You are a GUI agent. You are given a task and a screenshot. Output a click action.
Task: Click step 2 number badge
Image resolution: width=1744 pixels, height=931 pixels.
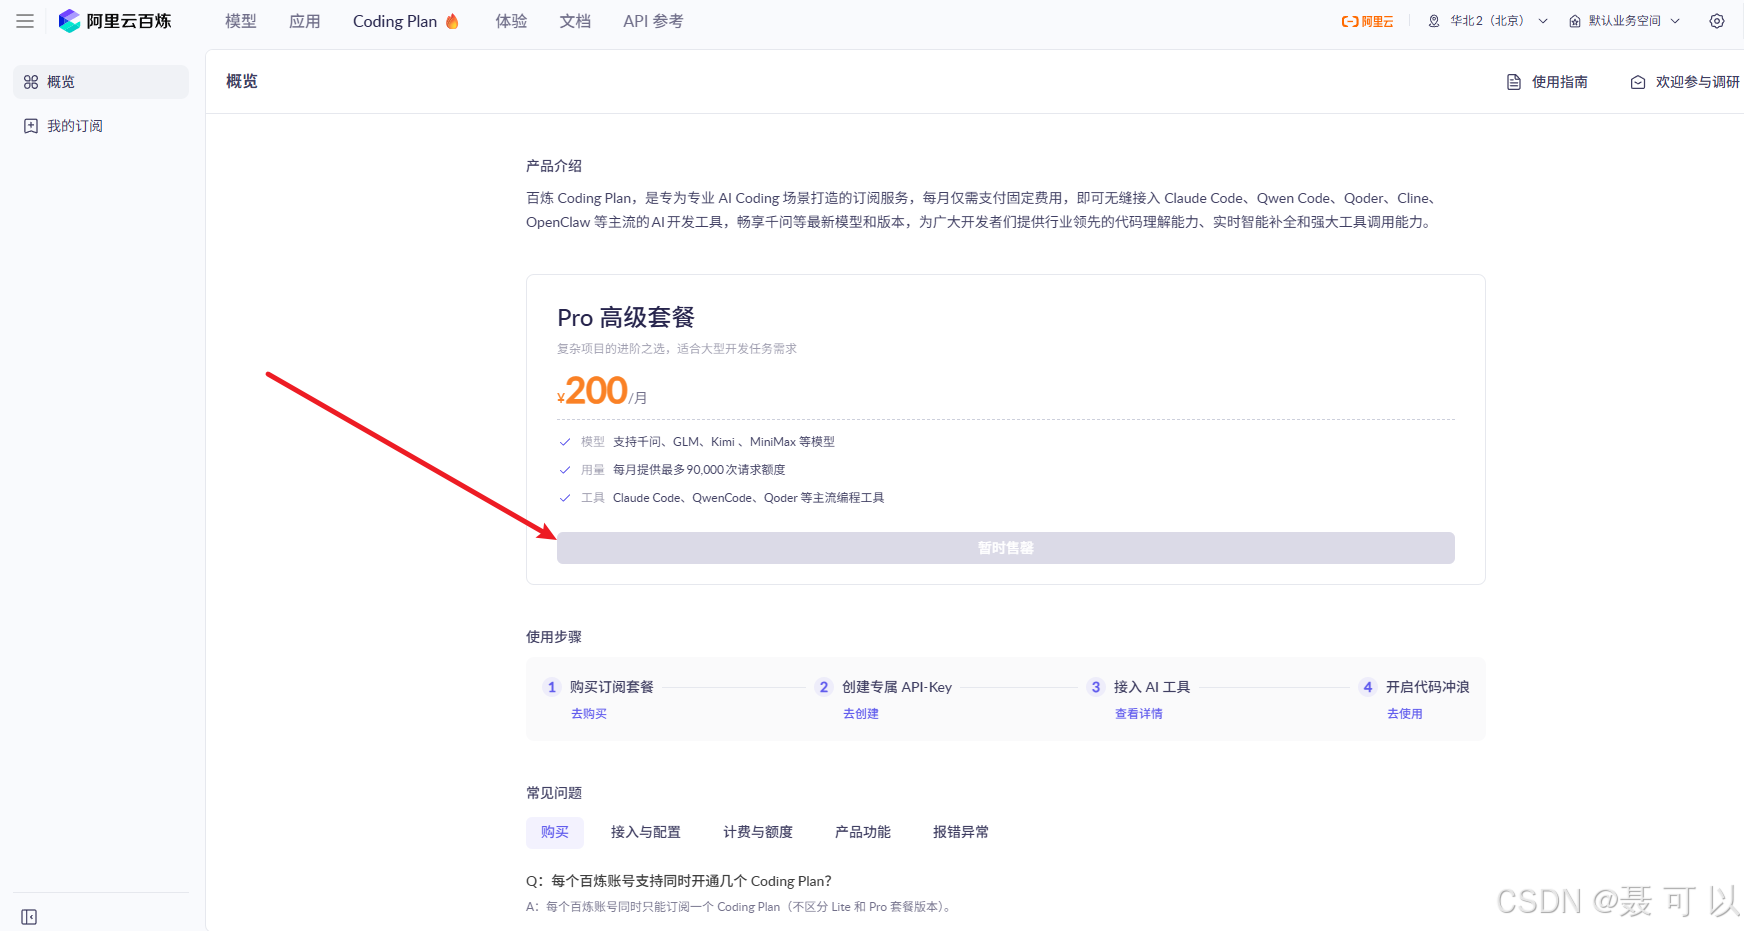pyautogui.click(x=824, y=687)
